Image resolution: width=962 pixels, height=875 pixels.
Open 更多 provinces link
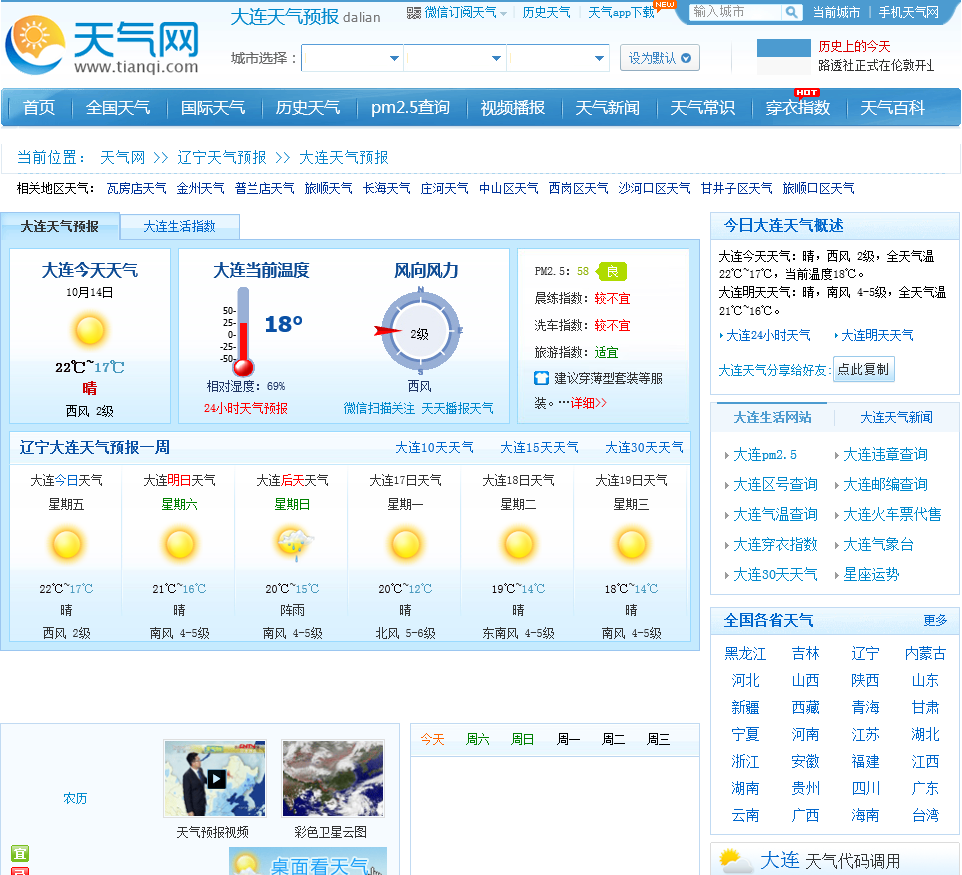pyautogui.click(x=935, y=620)
